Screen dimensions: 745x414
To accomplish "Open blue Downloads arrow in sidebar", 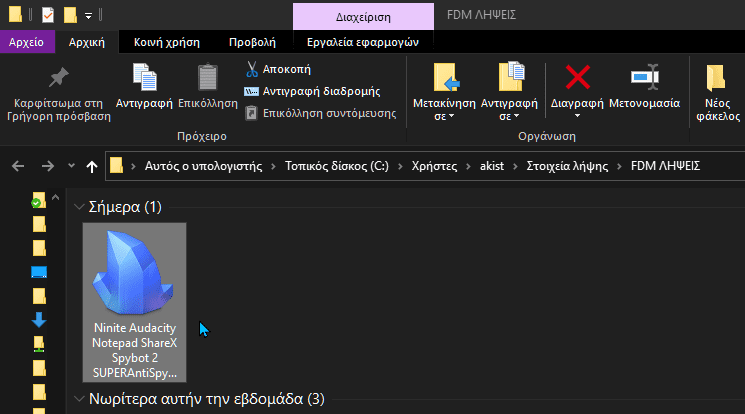I will [x=39, y=320].
